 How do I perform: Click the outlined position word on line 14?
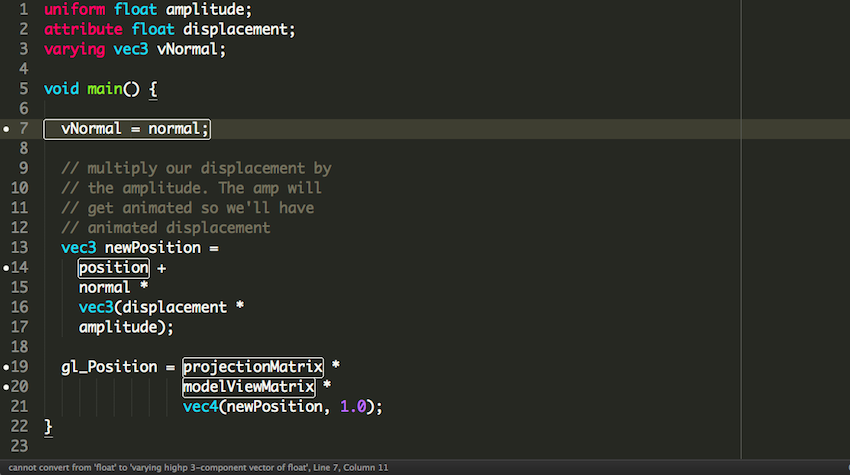point(114,268)
